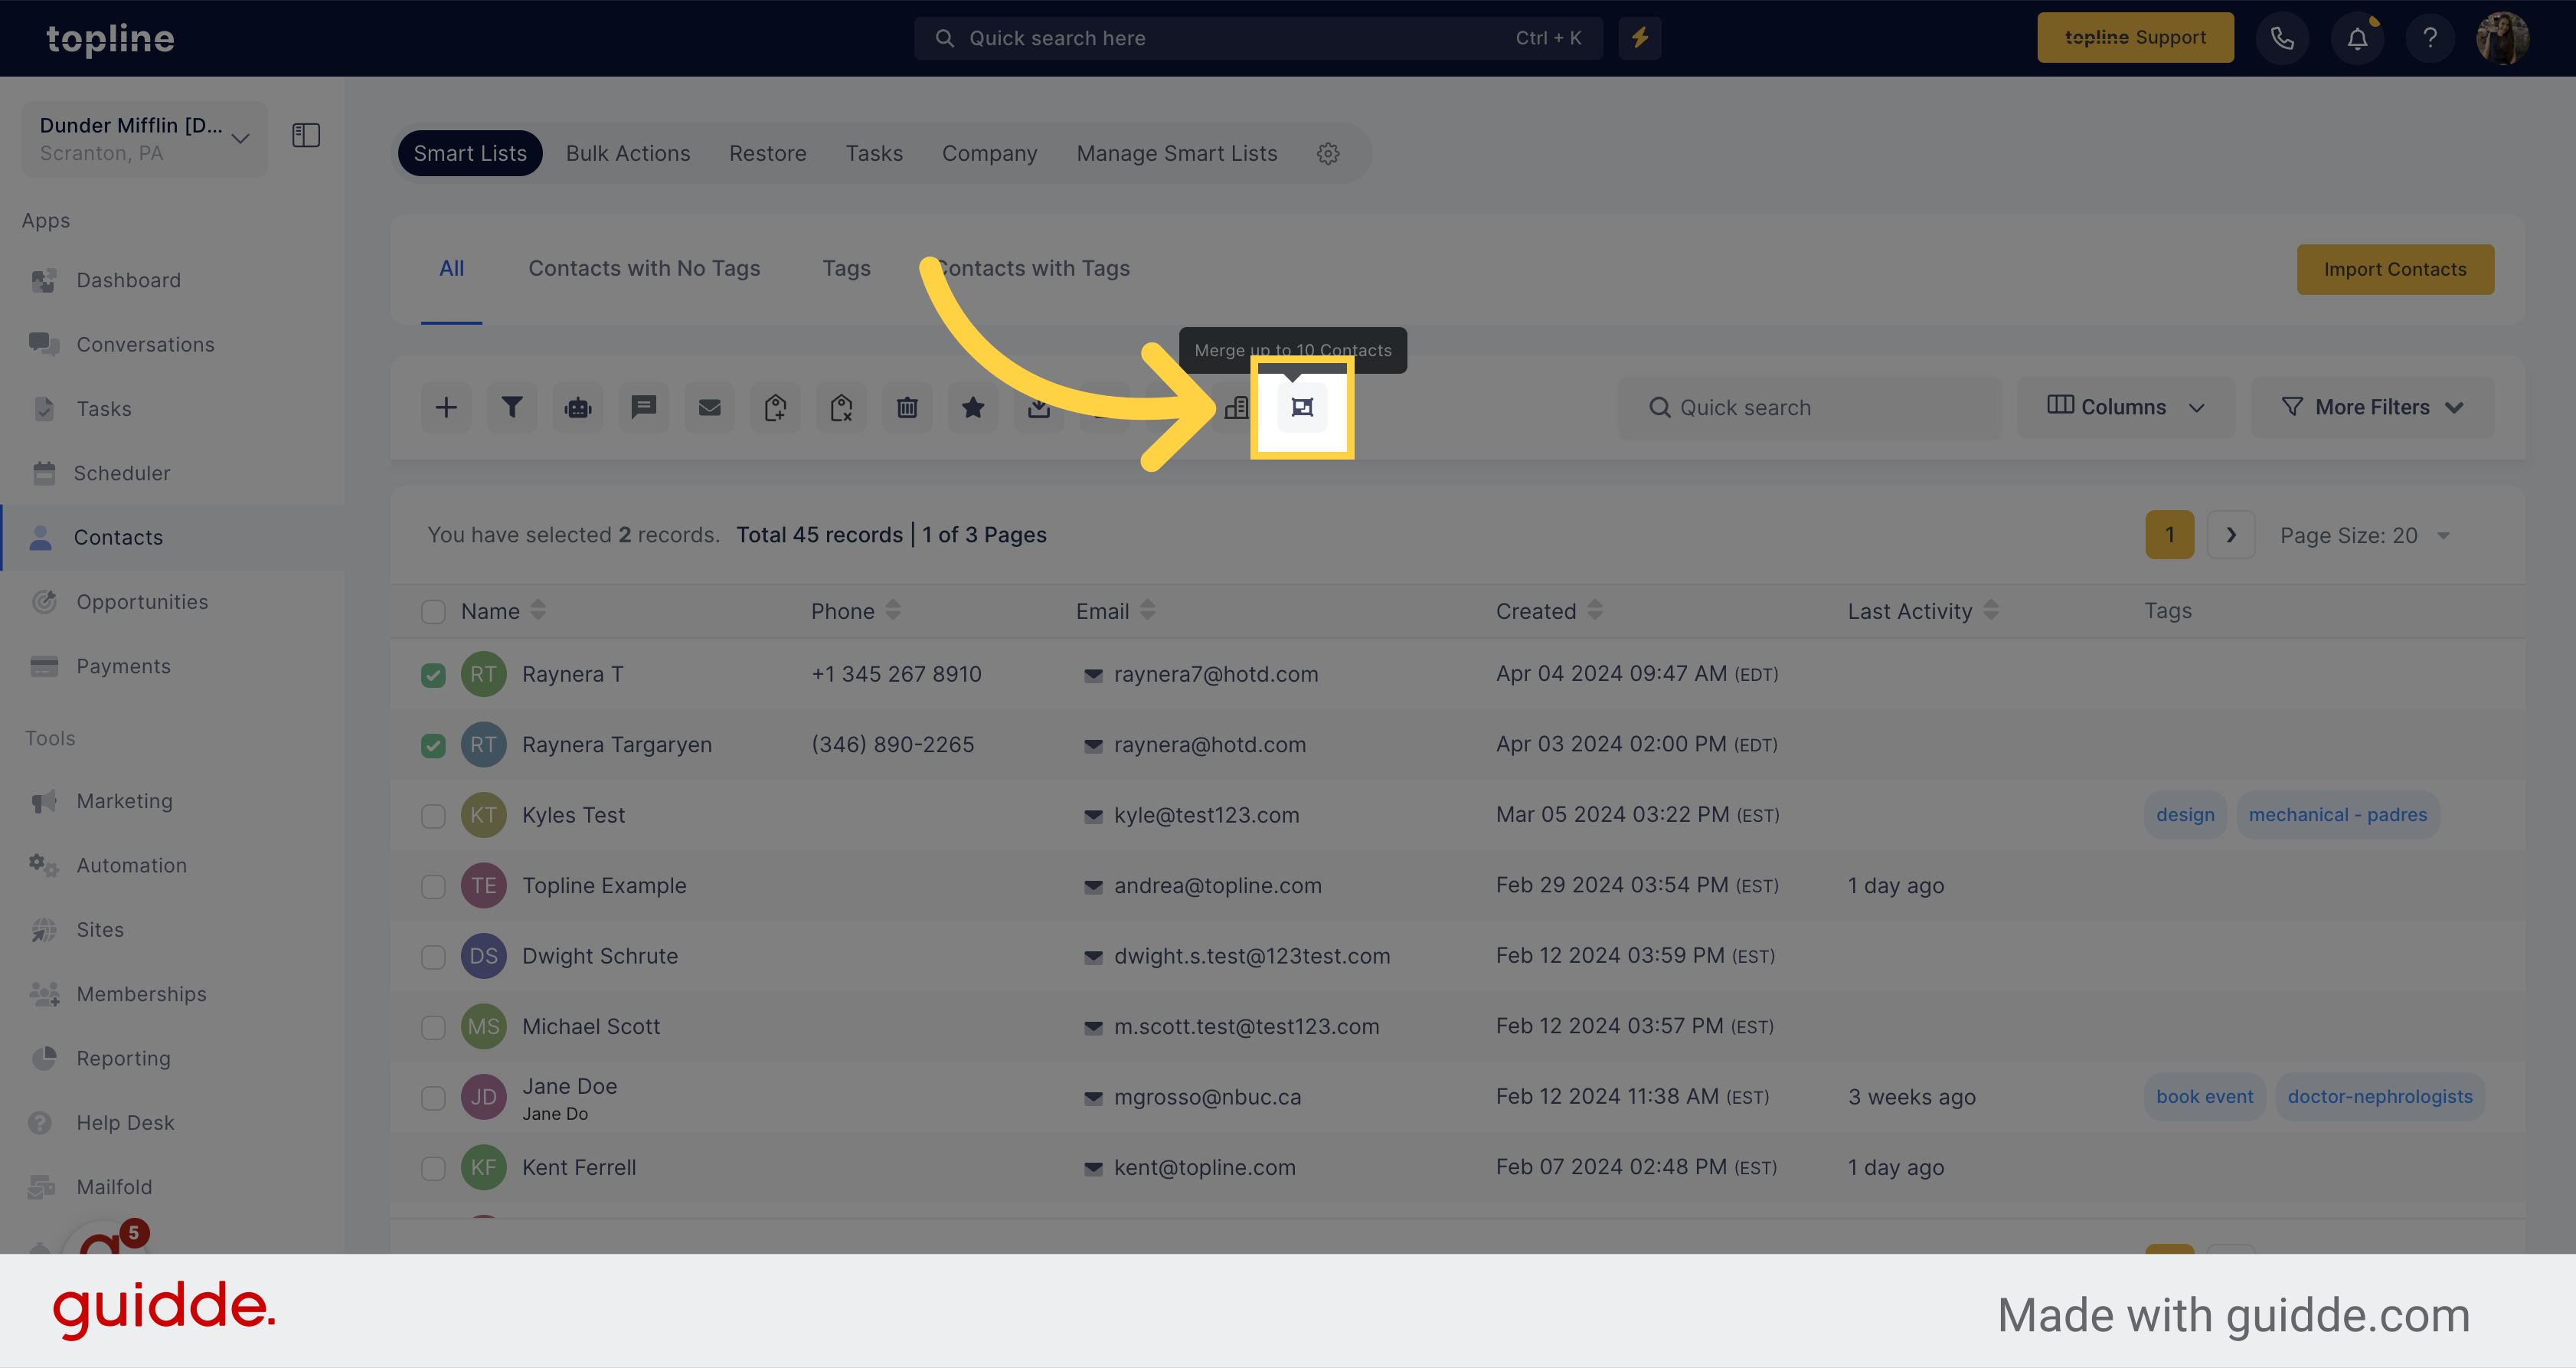The width and height of the screenshot is (2576, 1368).
Task: Open the Columns dropdown
Action: coord(2125,407)
